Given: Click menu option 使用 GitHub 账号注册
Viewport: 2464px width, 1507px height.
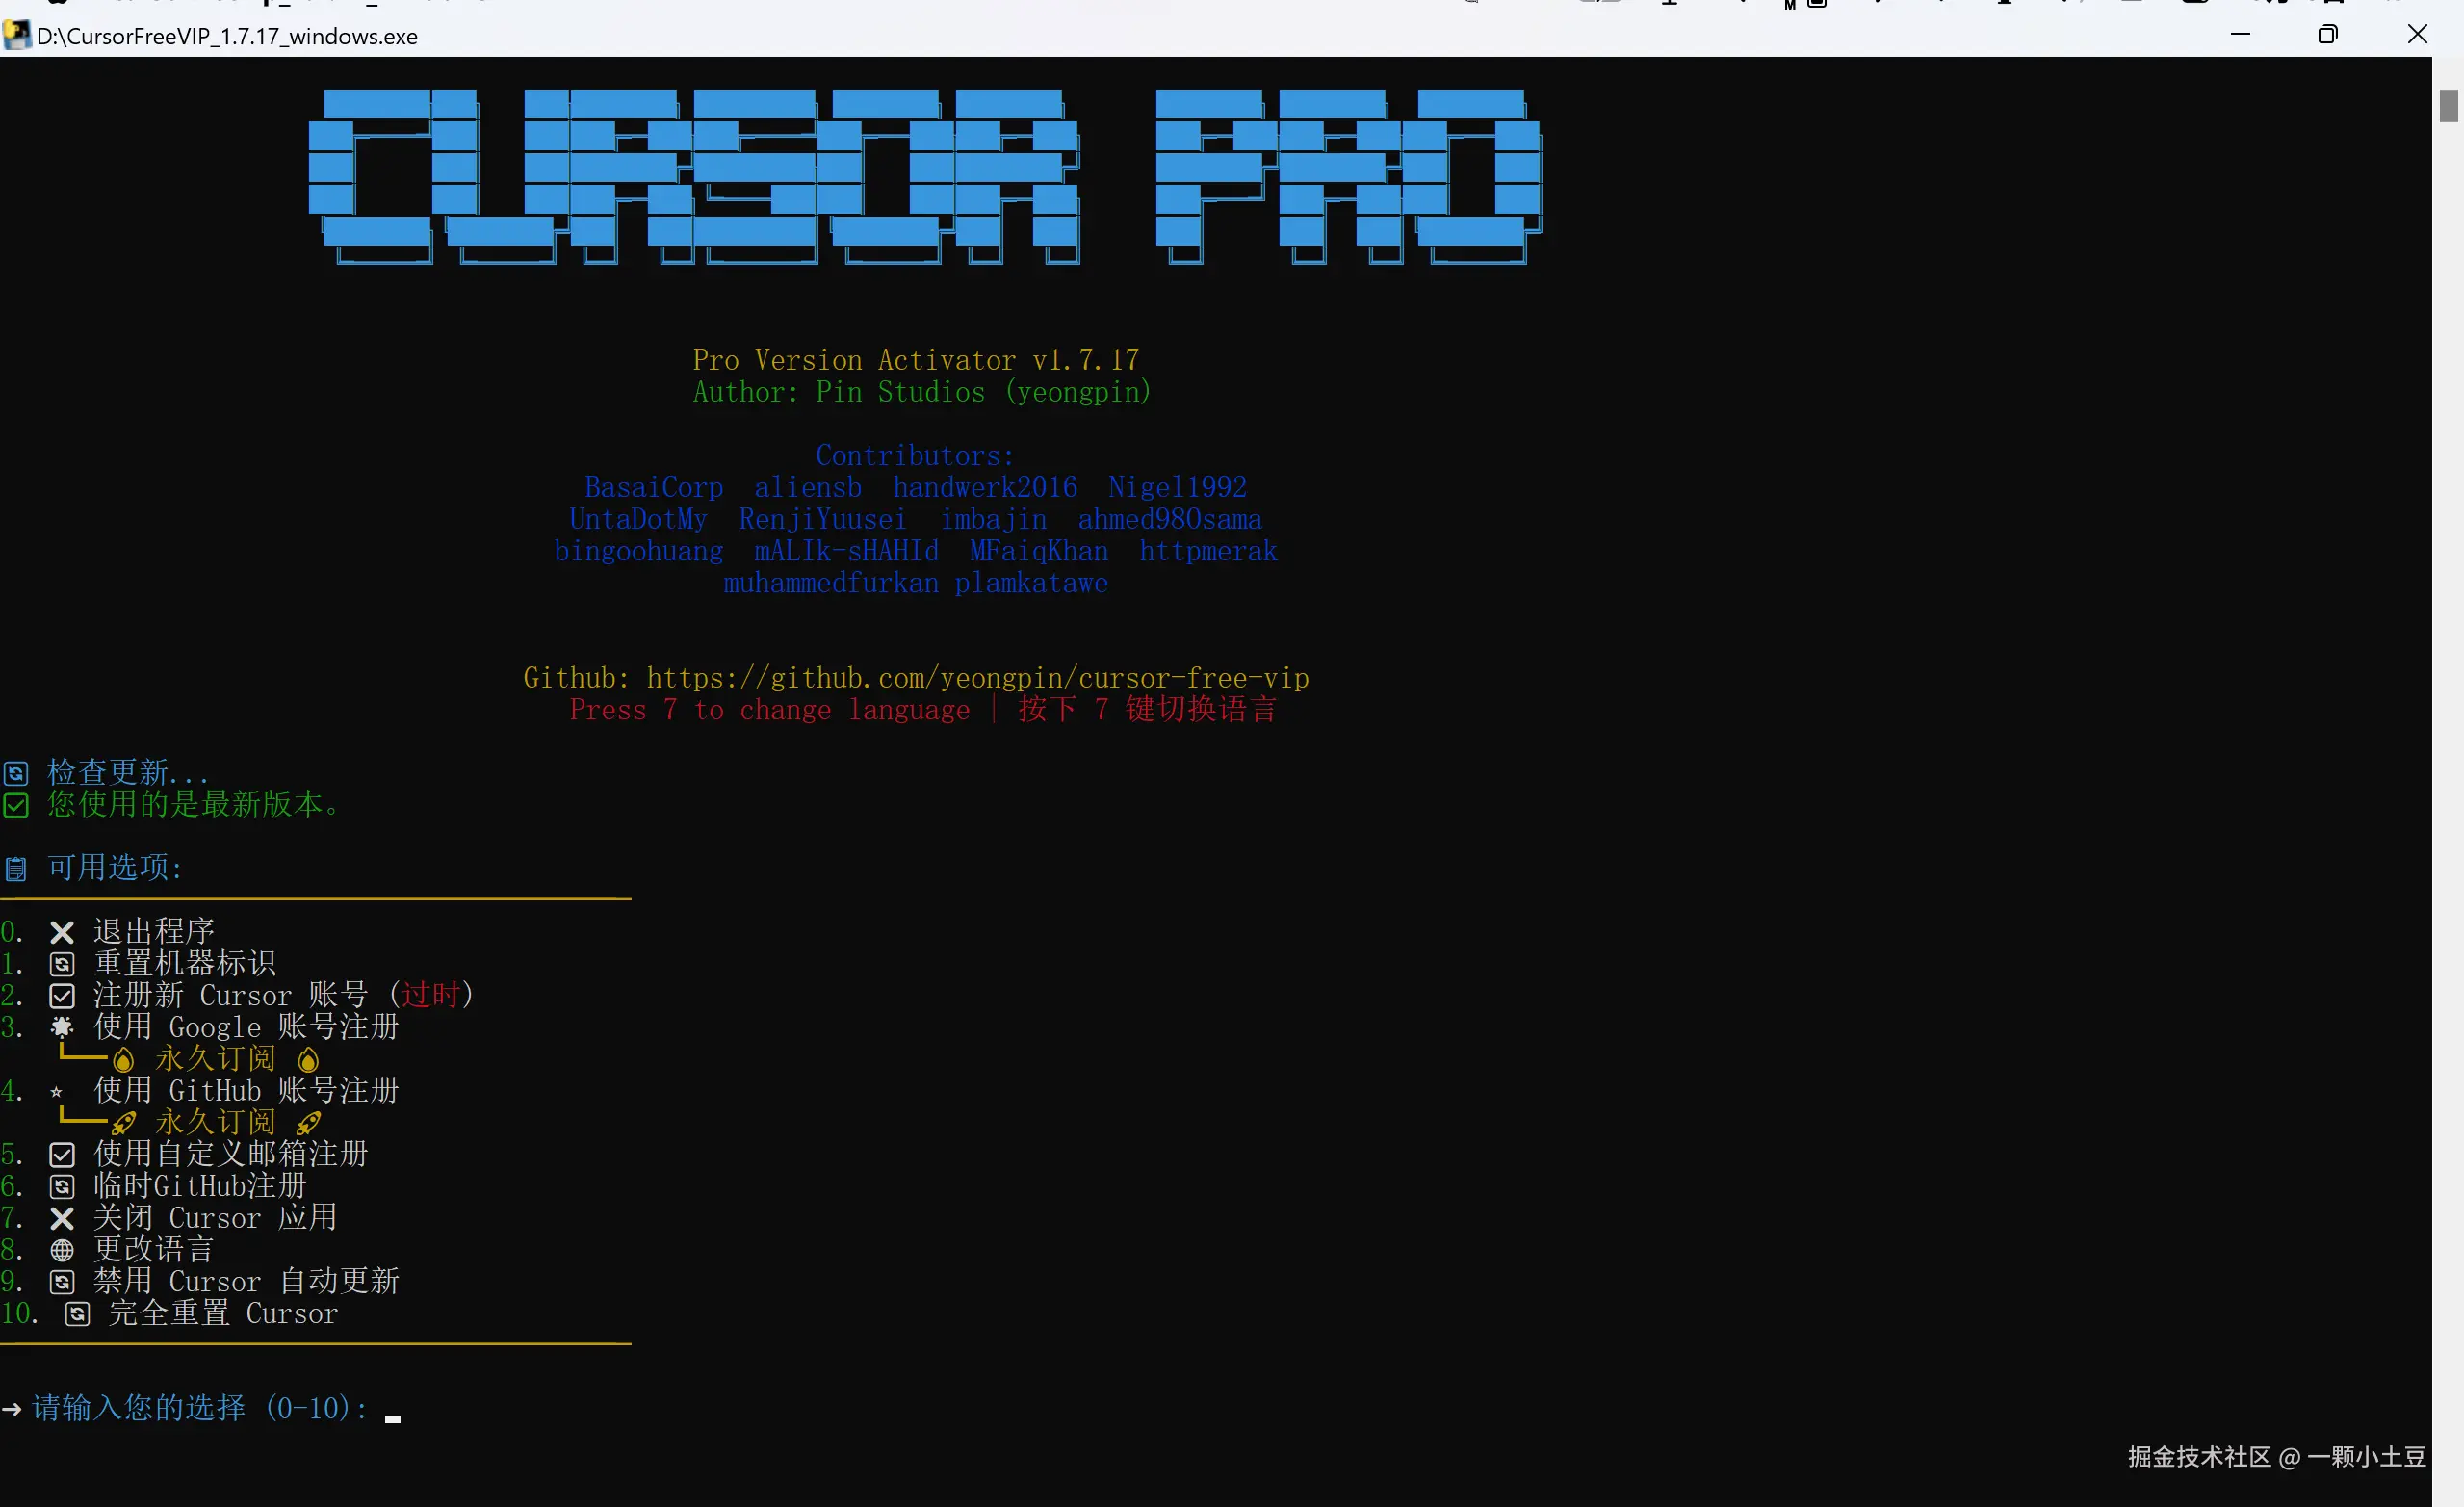Looking at the screenshot, I should (246, 1090).
